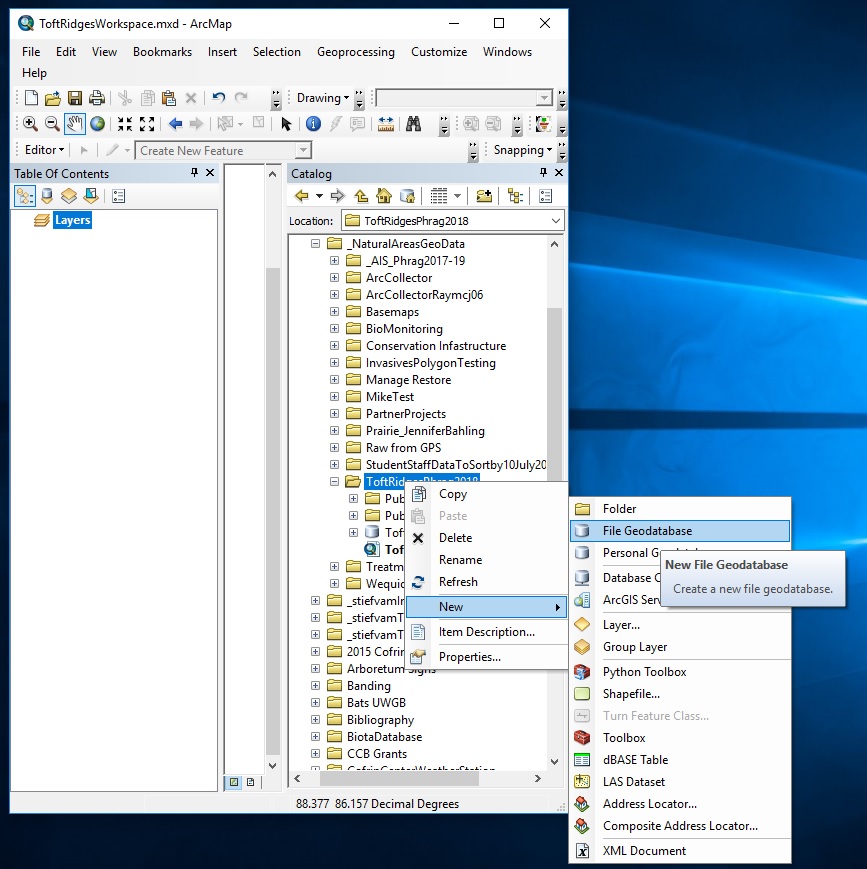The width and height of the screenshot is (867, 869).
Task: Click the Measure ruler tool
Action: point(386,124)
